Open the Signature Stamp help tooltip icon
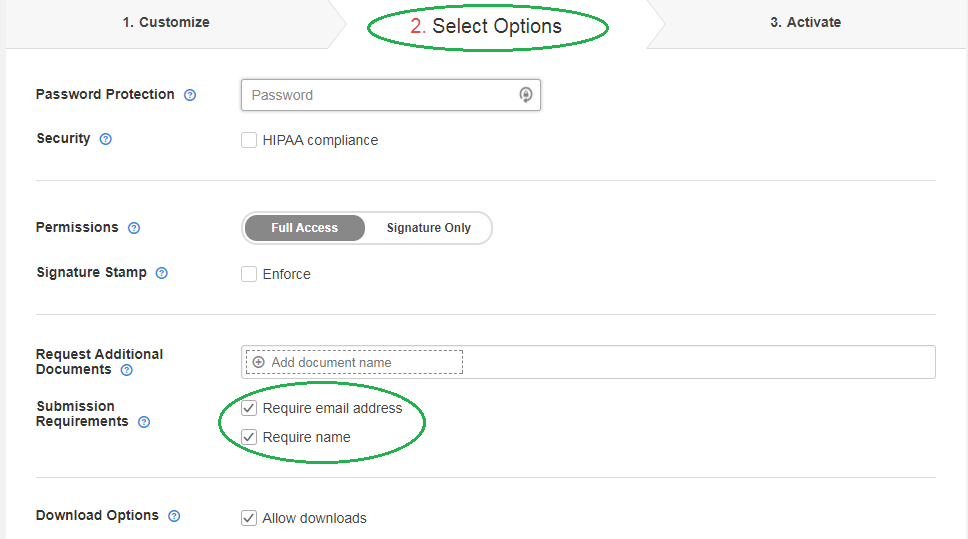The width and height of the screenshot is (968, 539). (x=162, y=273)
